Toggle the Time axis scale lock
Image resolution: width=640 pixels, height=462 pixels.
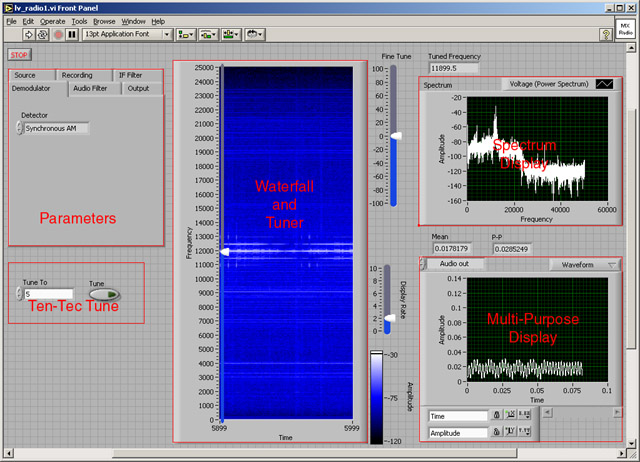tap(497, 415)
